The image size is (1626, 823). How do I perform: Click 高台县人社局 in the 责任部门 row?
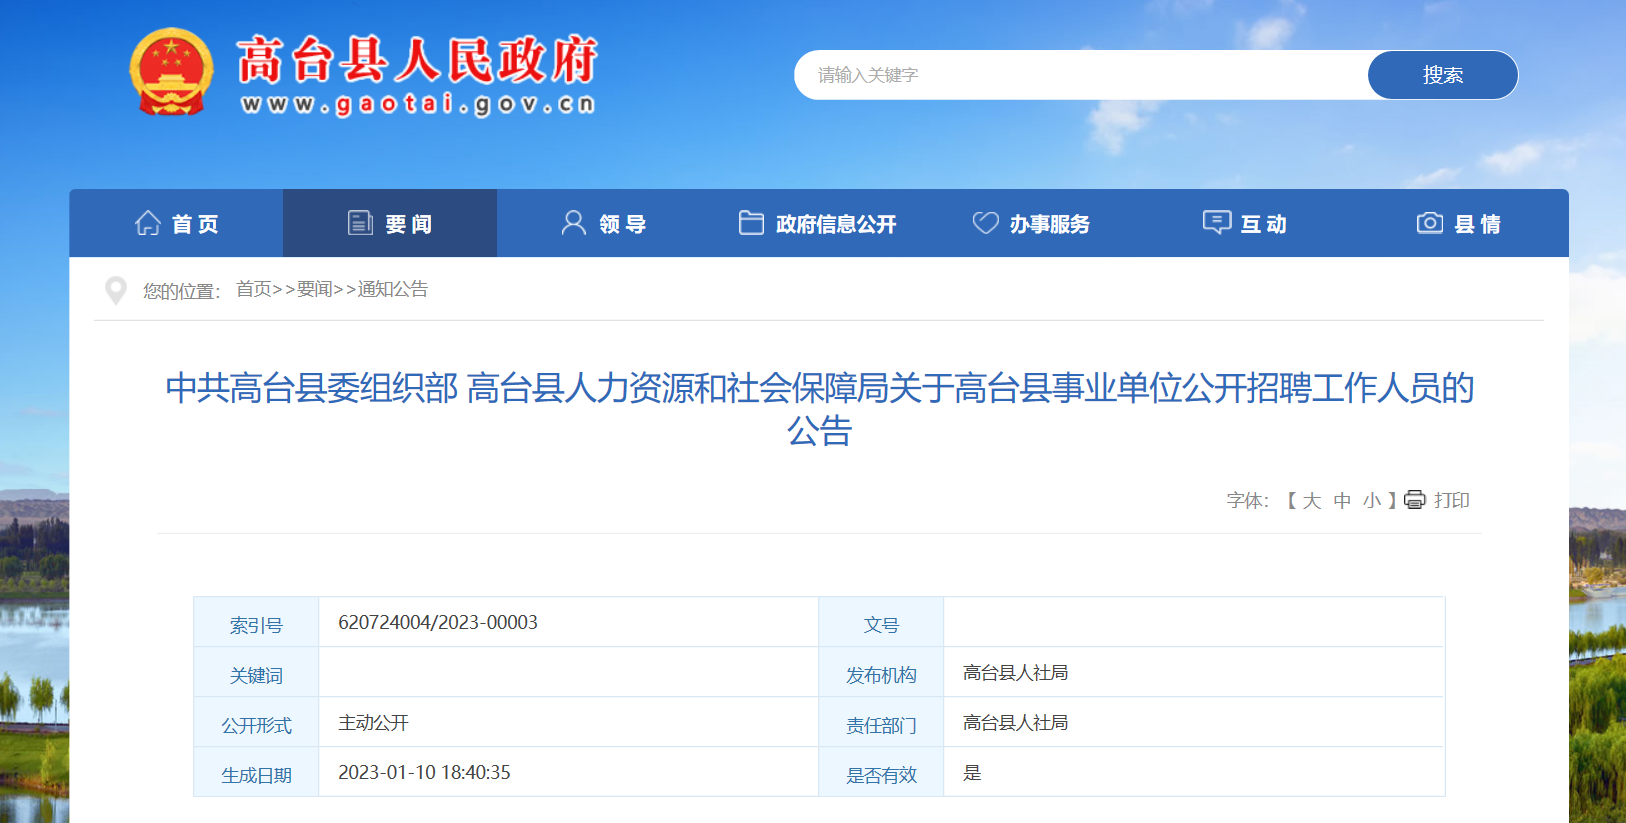click(x=1015, y=722)
